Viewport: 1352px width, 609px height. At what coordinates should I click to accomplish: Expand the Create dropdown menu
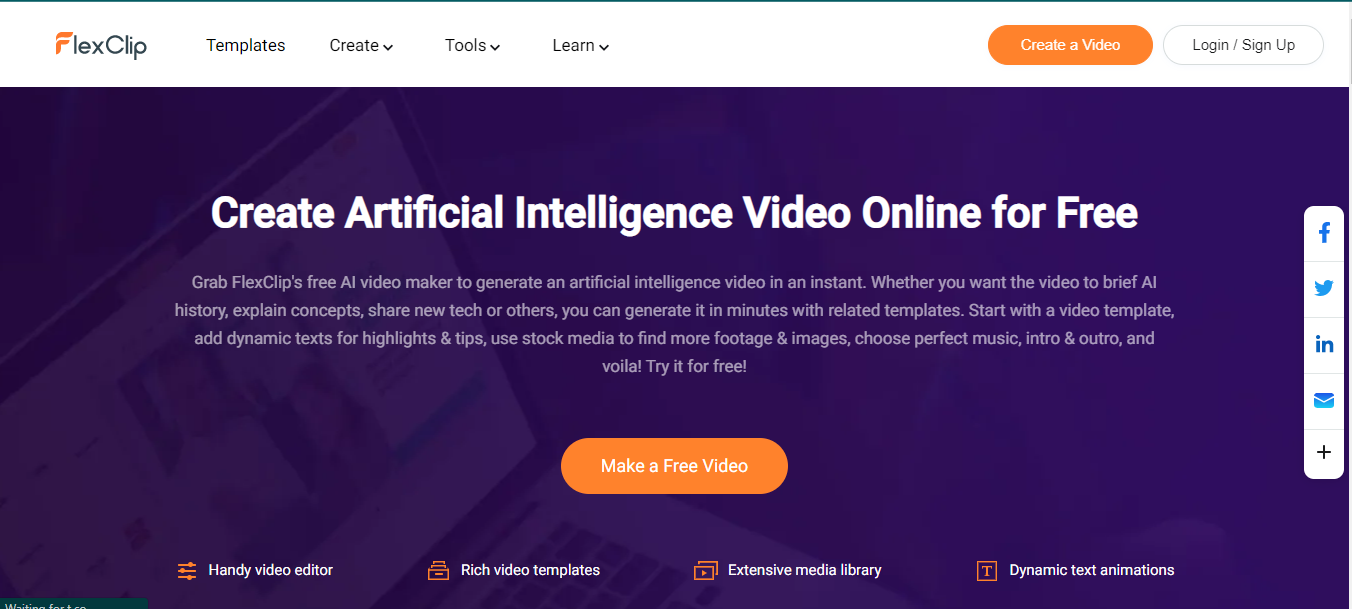pos(361,45)
